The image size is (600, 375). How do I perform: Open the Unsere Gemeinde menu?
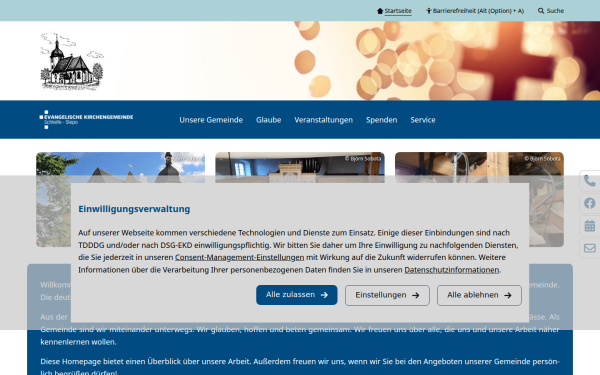[x=211, y=120]
